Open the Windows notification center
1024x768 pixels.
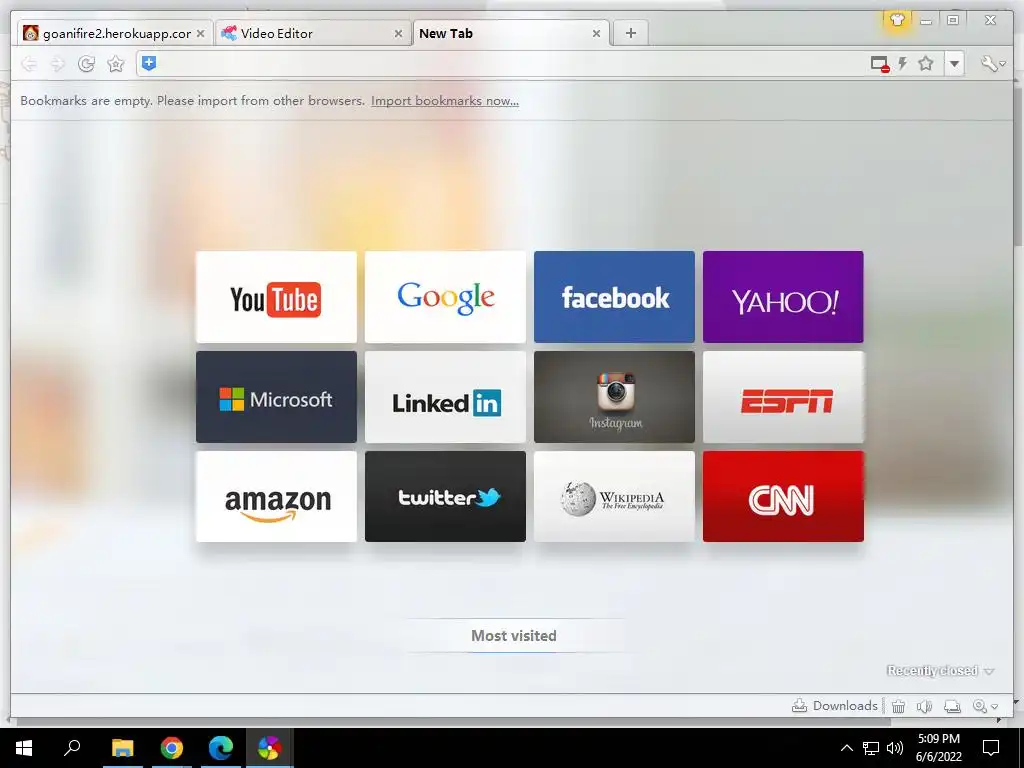tap(991, 748)
